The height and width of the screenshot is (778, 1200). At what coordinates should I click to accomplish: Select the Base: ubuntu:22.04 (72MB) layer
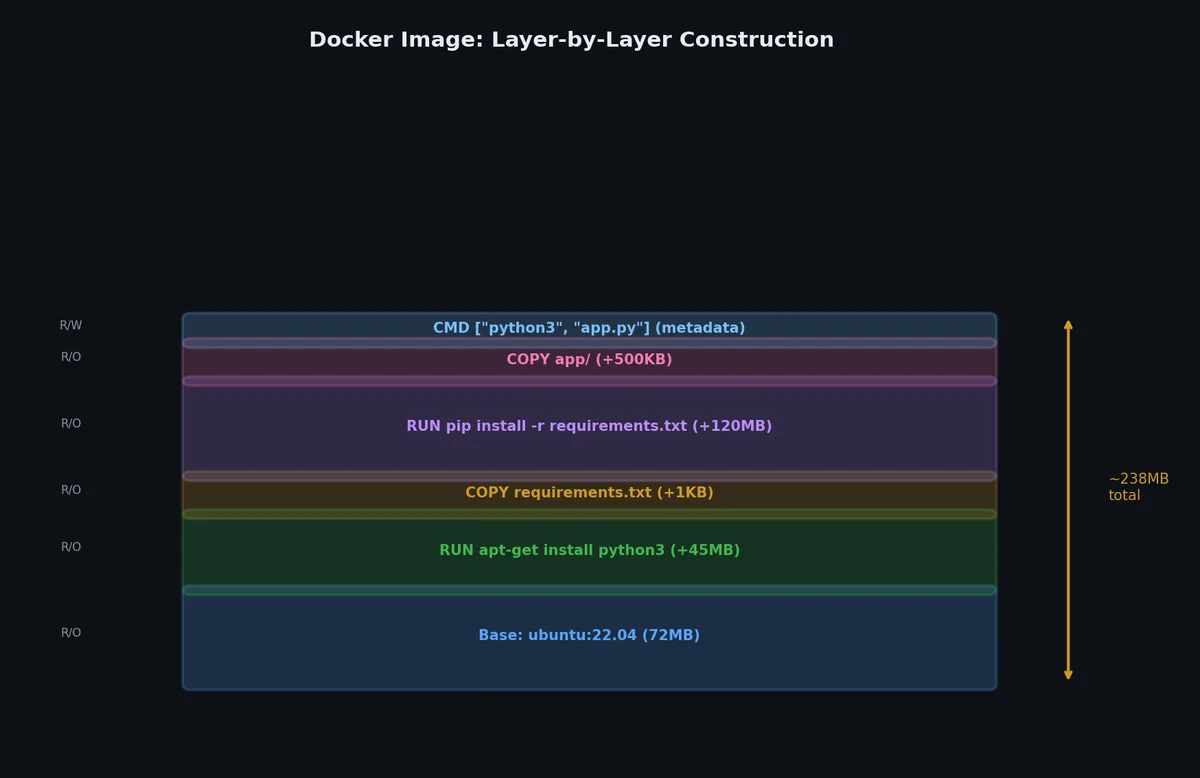(589, 637)
